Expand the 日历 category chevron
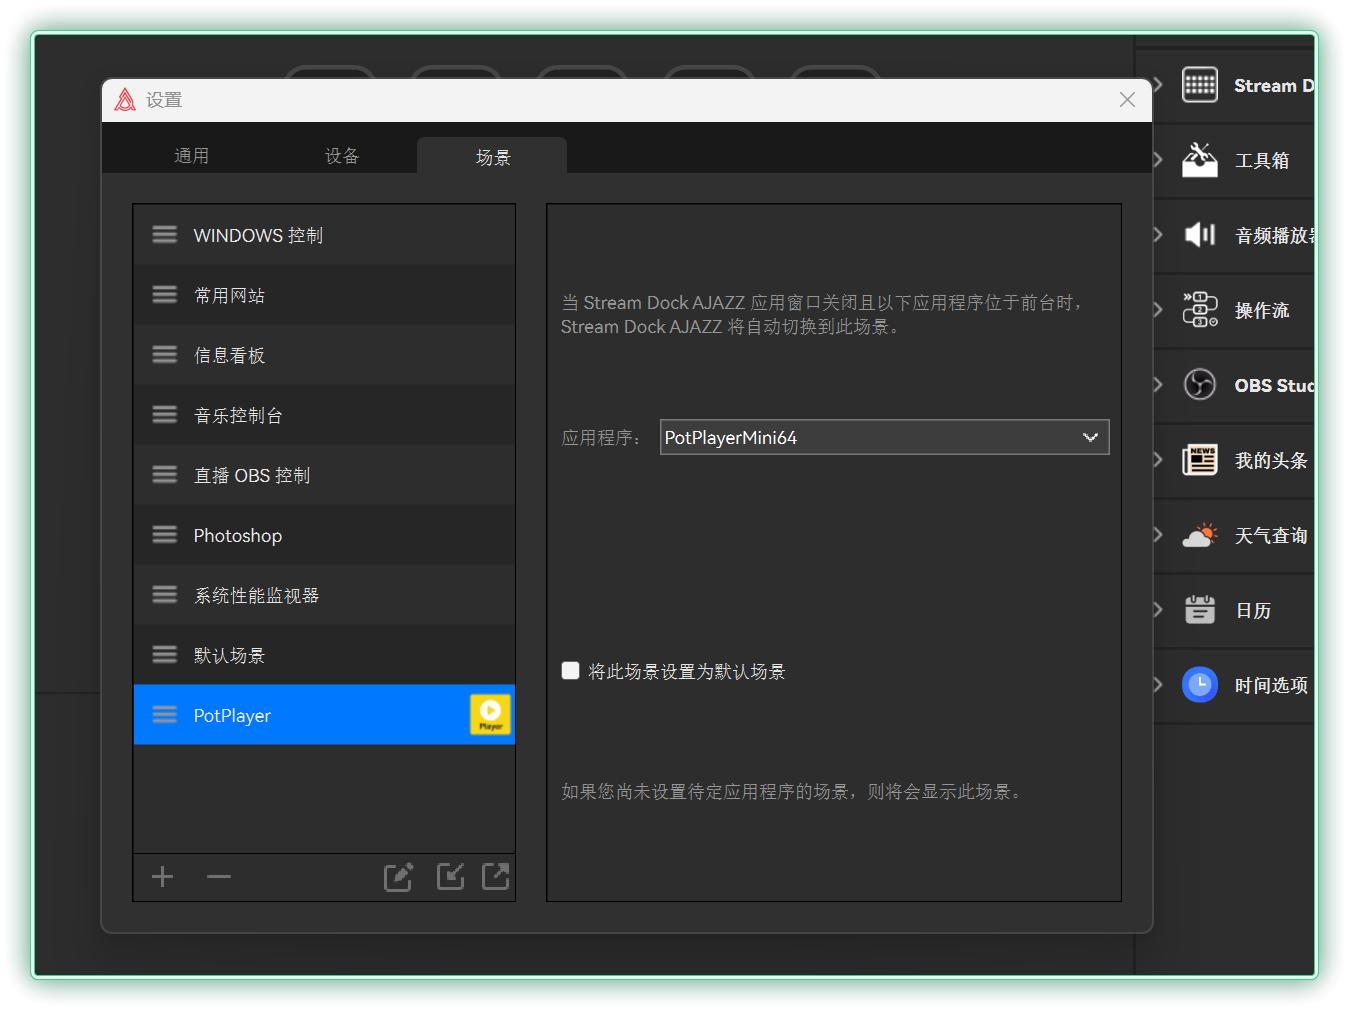The width and height of the screenshot is (1349, 1010). coord(1158,610)
